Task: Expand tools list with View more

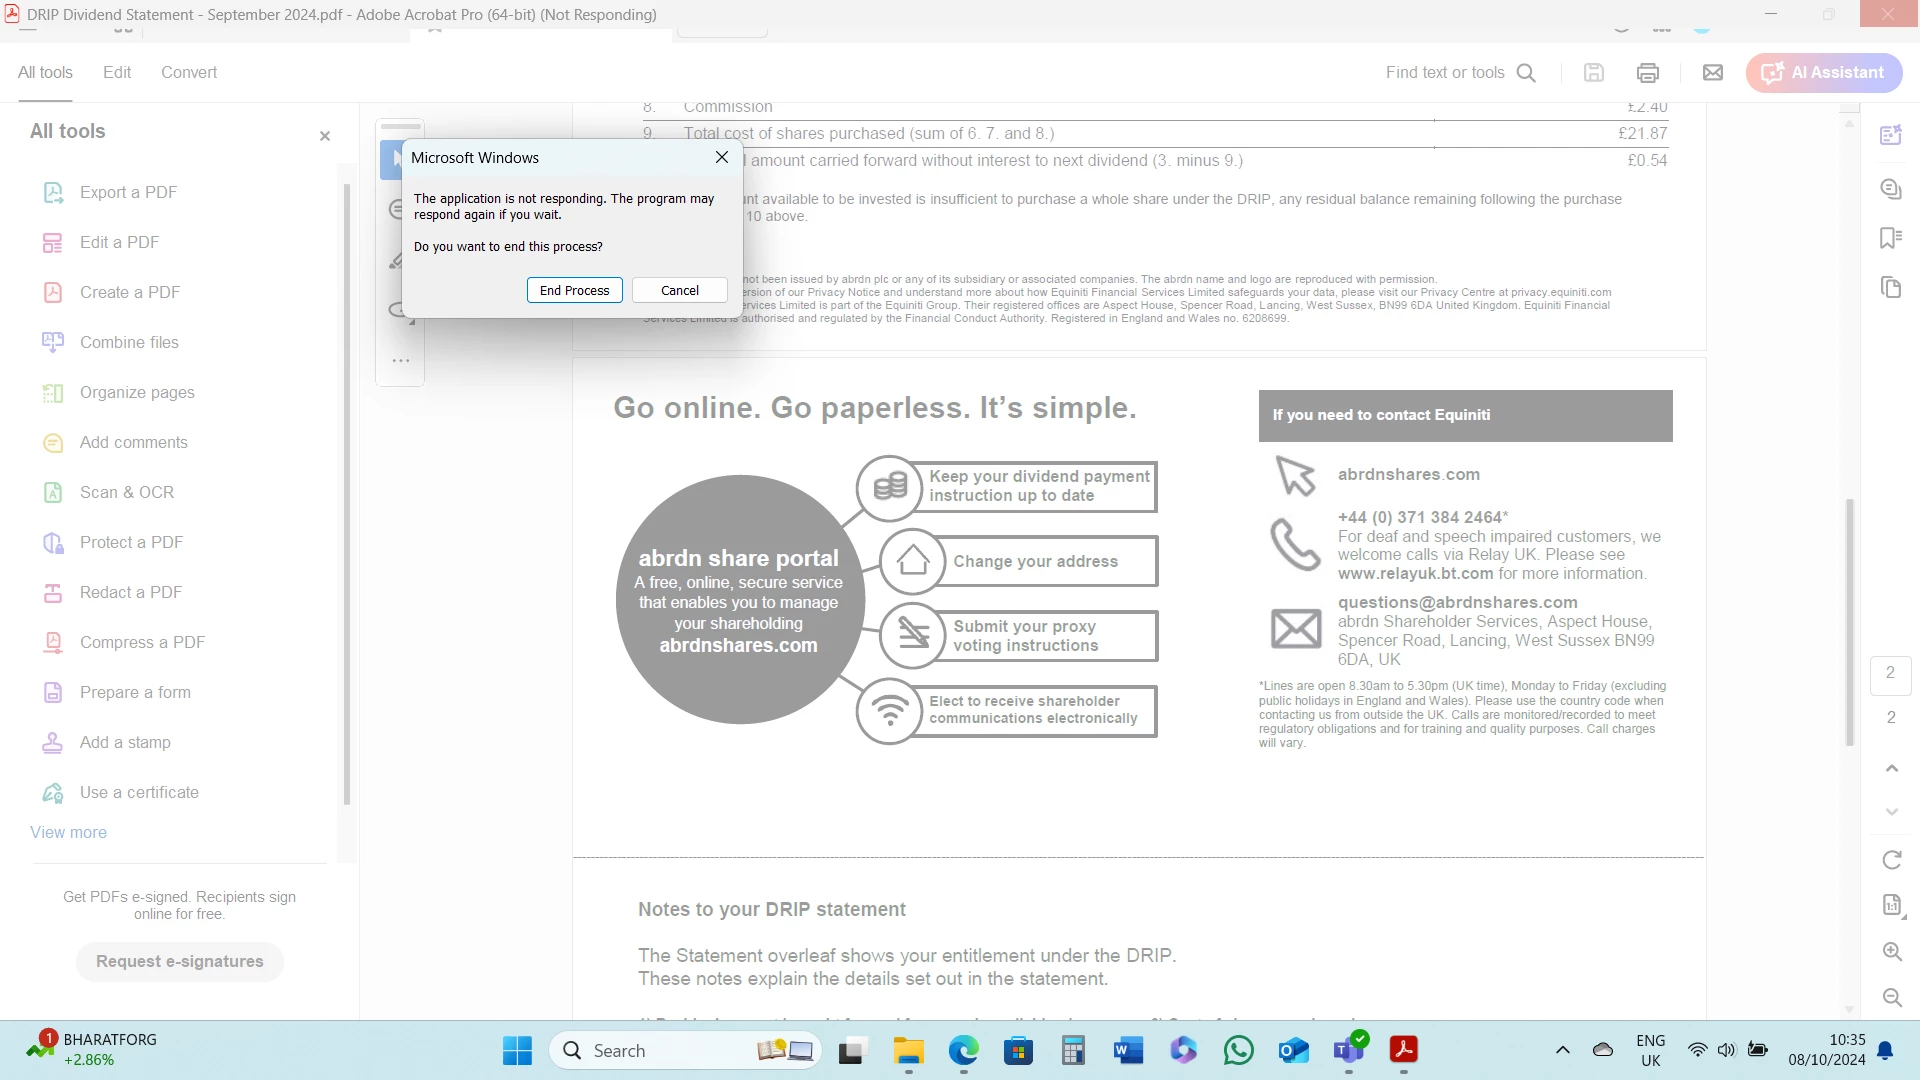Action: click(68, 832)
